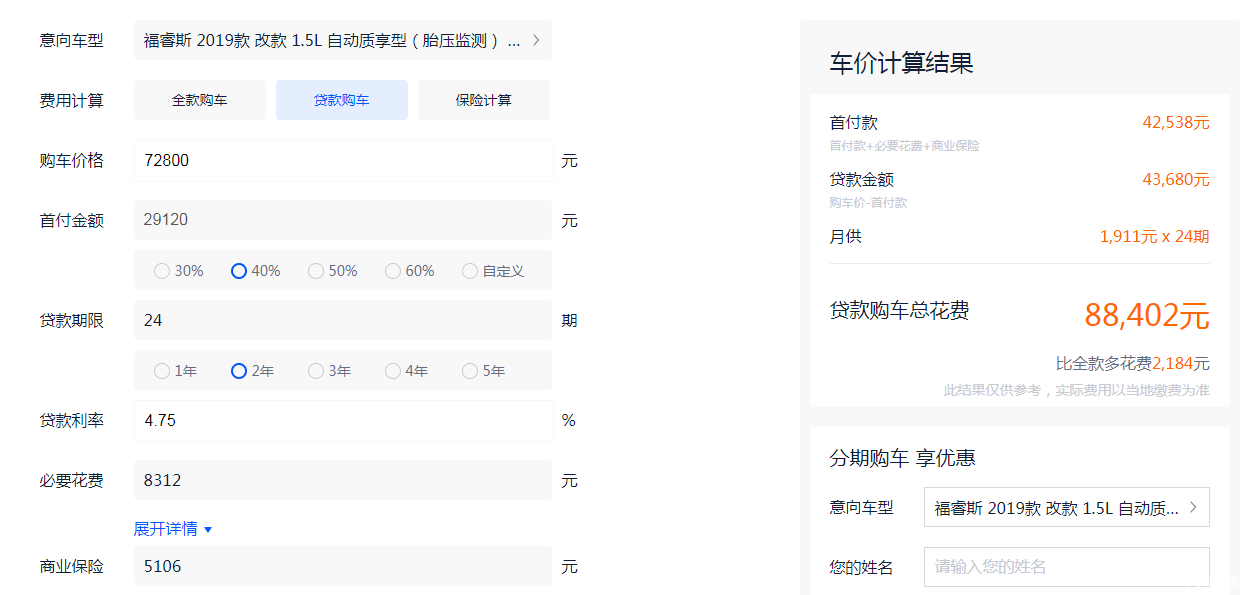1245x595 pixels.
Task: Click the 购车价格 input field
Action: coord(343,161)
